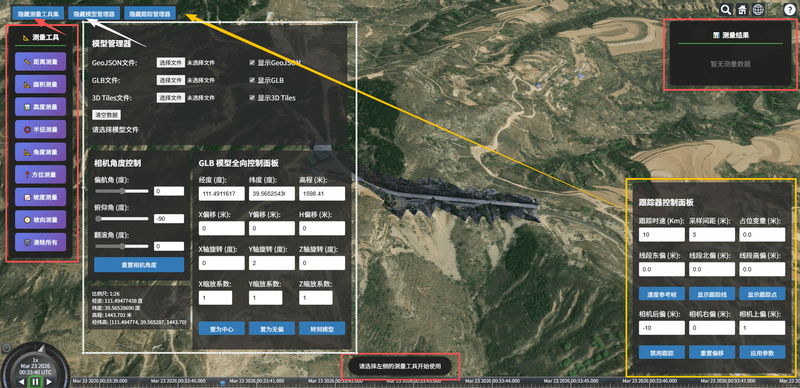Open the globe scene mode picker
The image size is (800, 388).
point(758,9)
